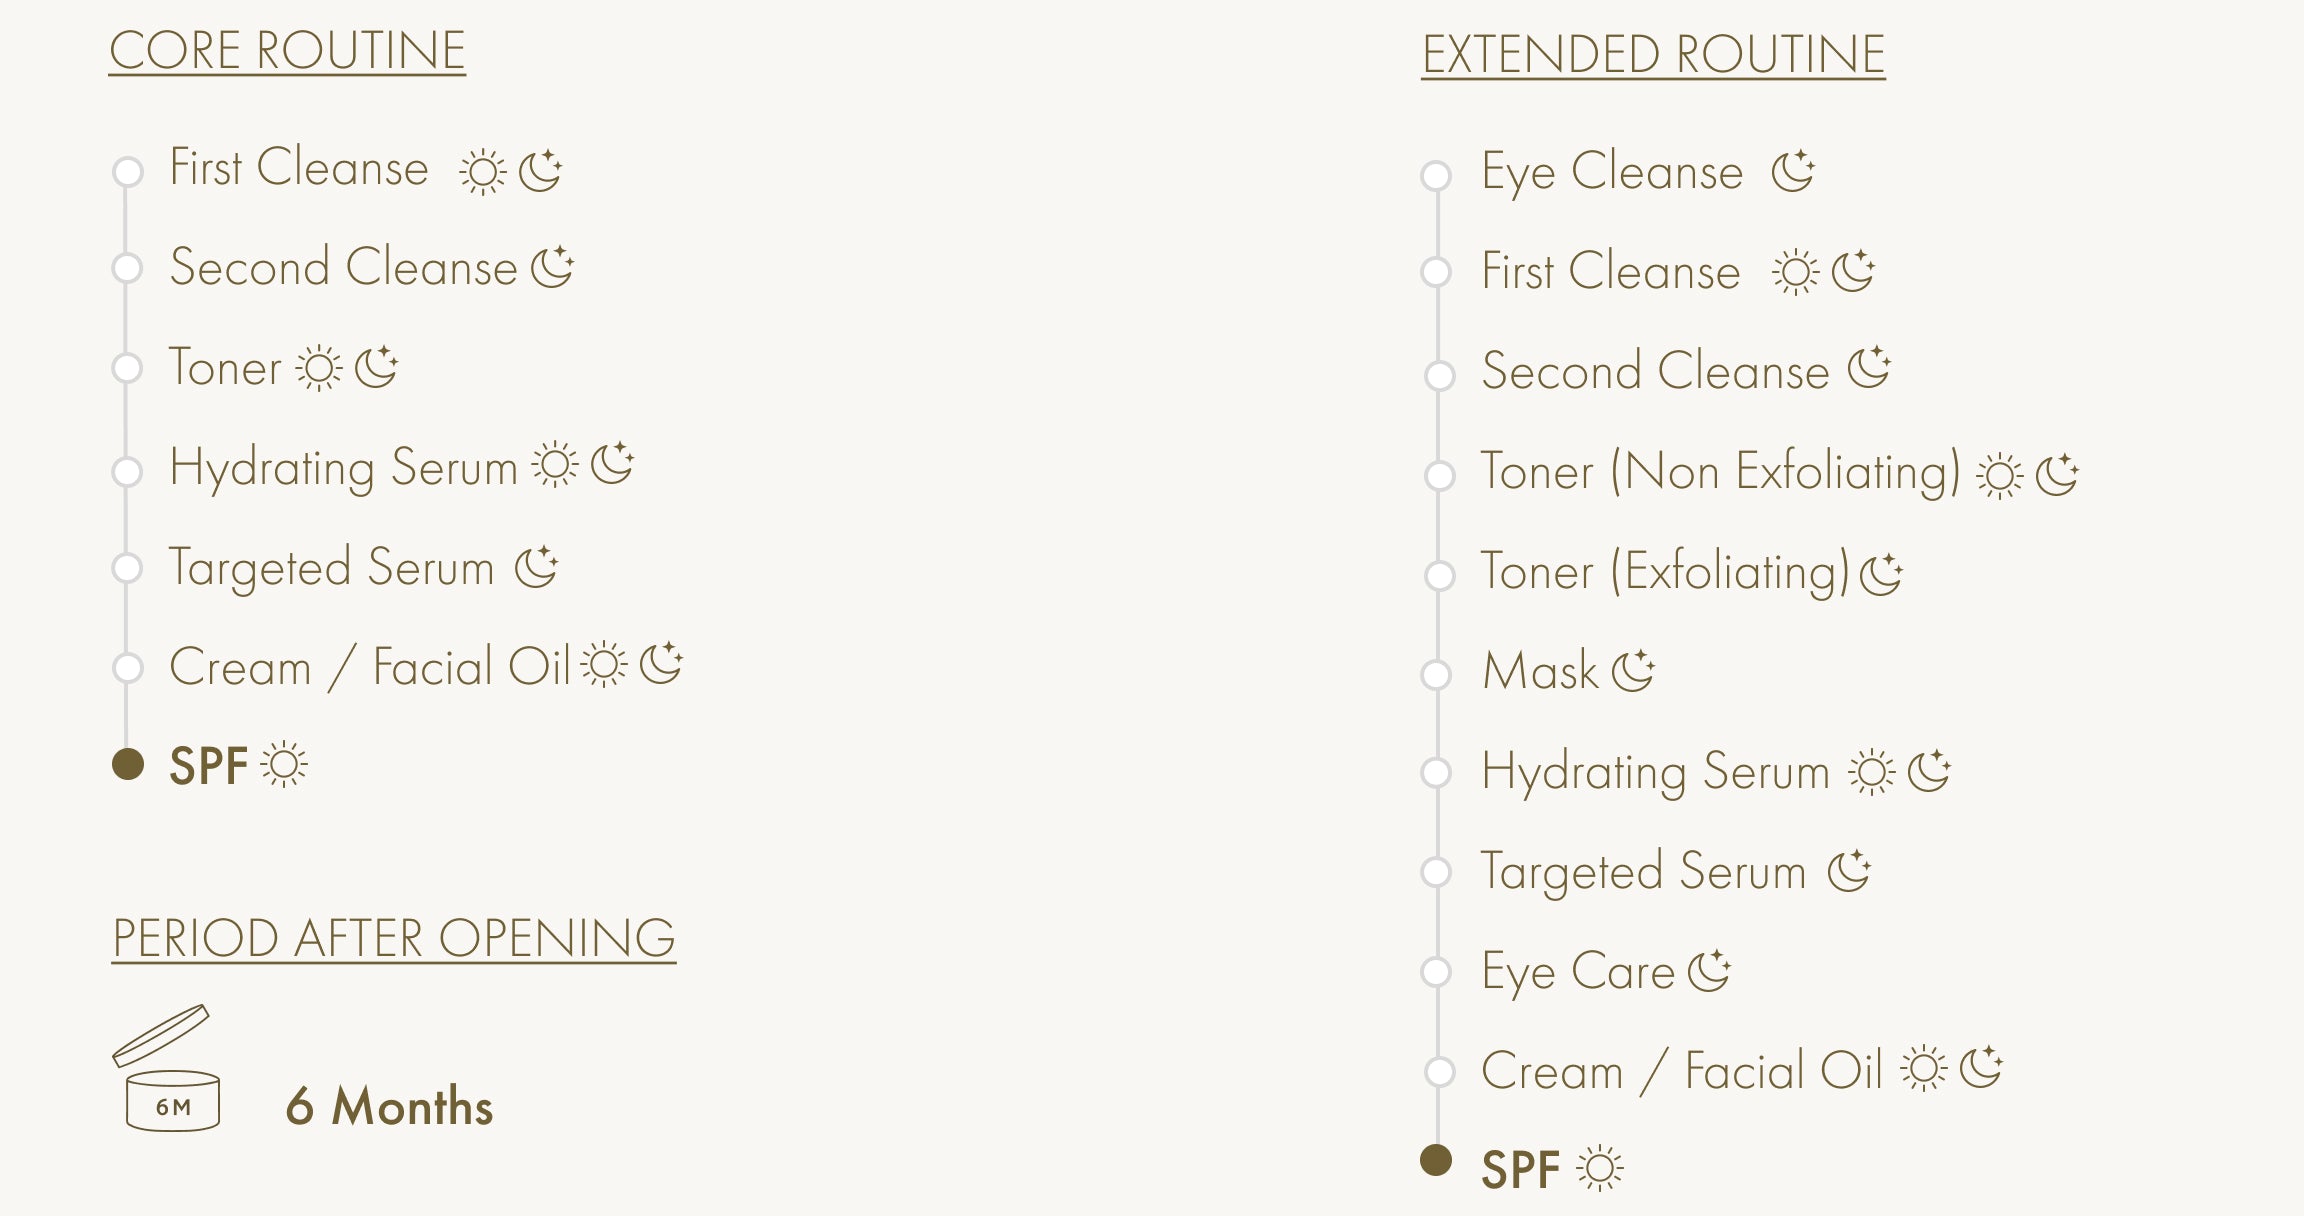Click the sun icon beside Core SPF
2304x1216 pixels.
click(285, 765)
